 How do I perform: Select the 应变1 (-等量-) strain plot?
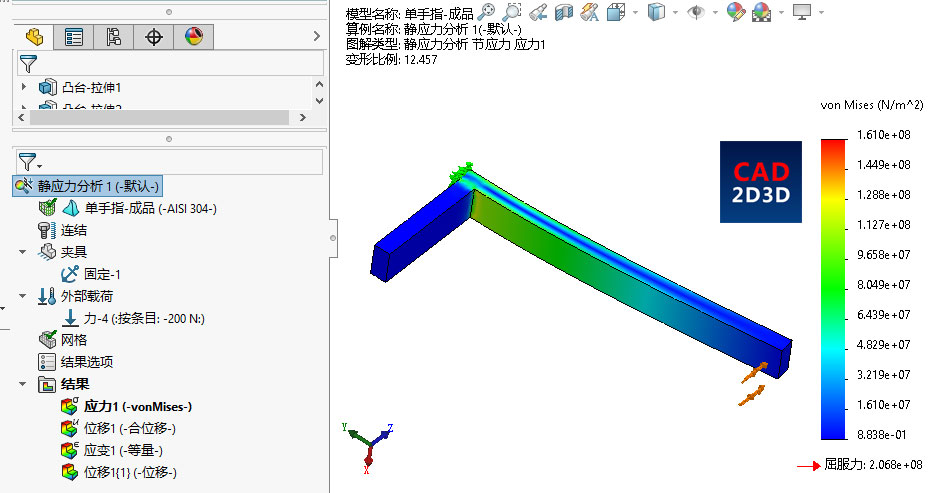(123, 451)
